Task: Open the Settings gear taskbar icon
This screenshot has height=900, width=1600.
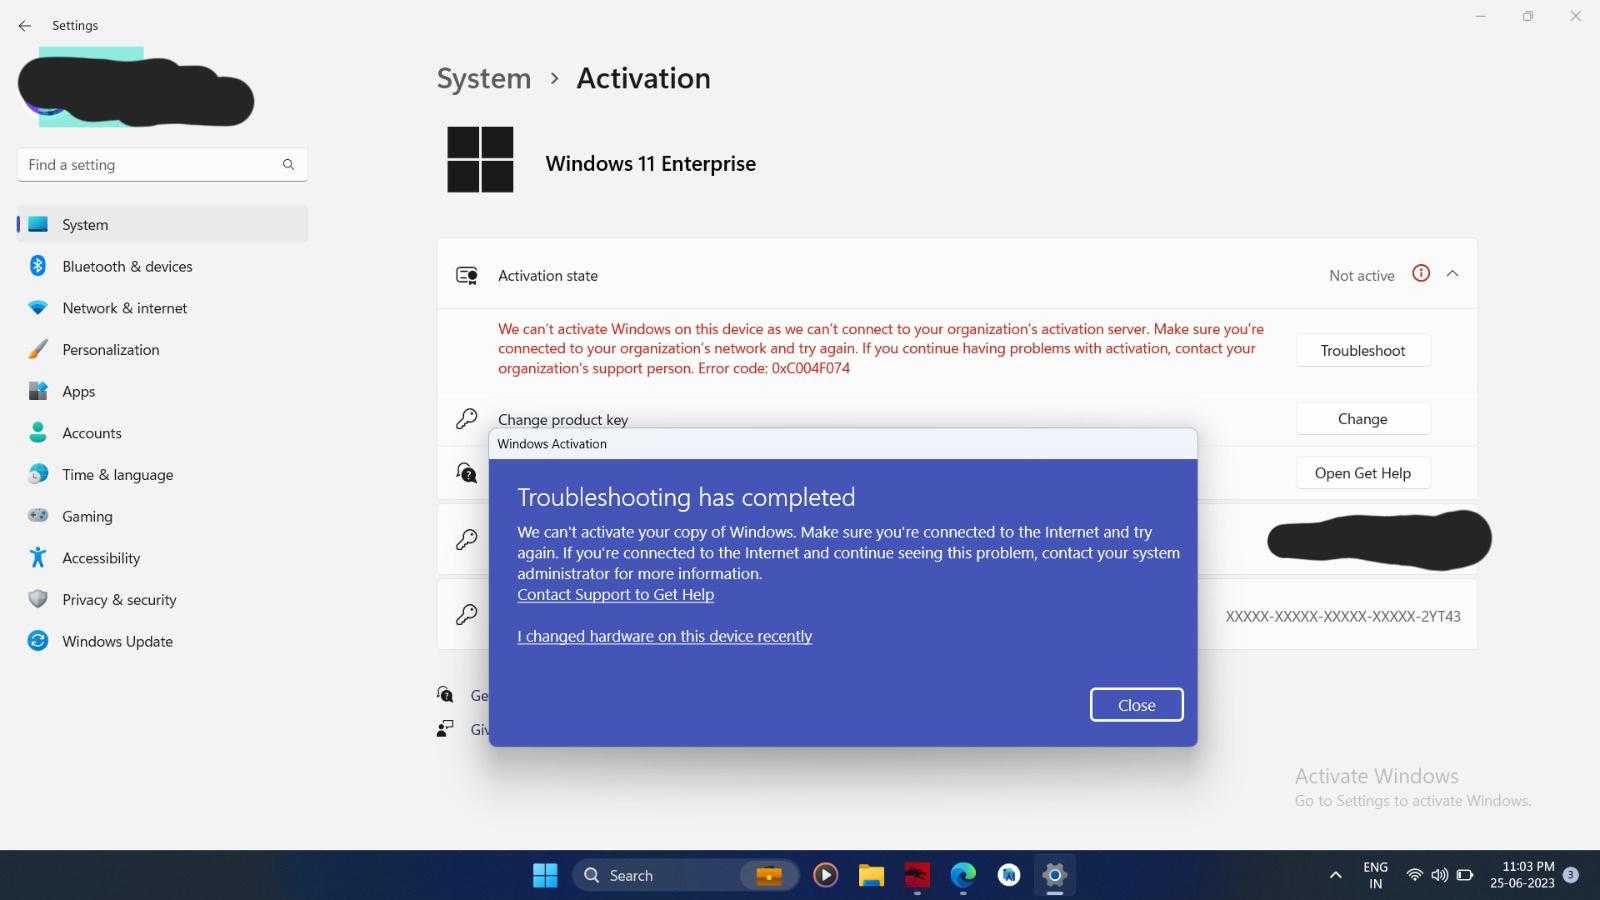Action: 1054,876
